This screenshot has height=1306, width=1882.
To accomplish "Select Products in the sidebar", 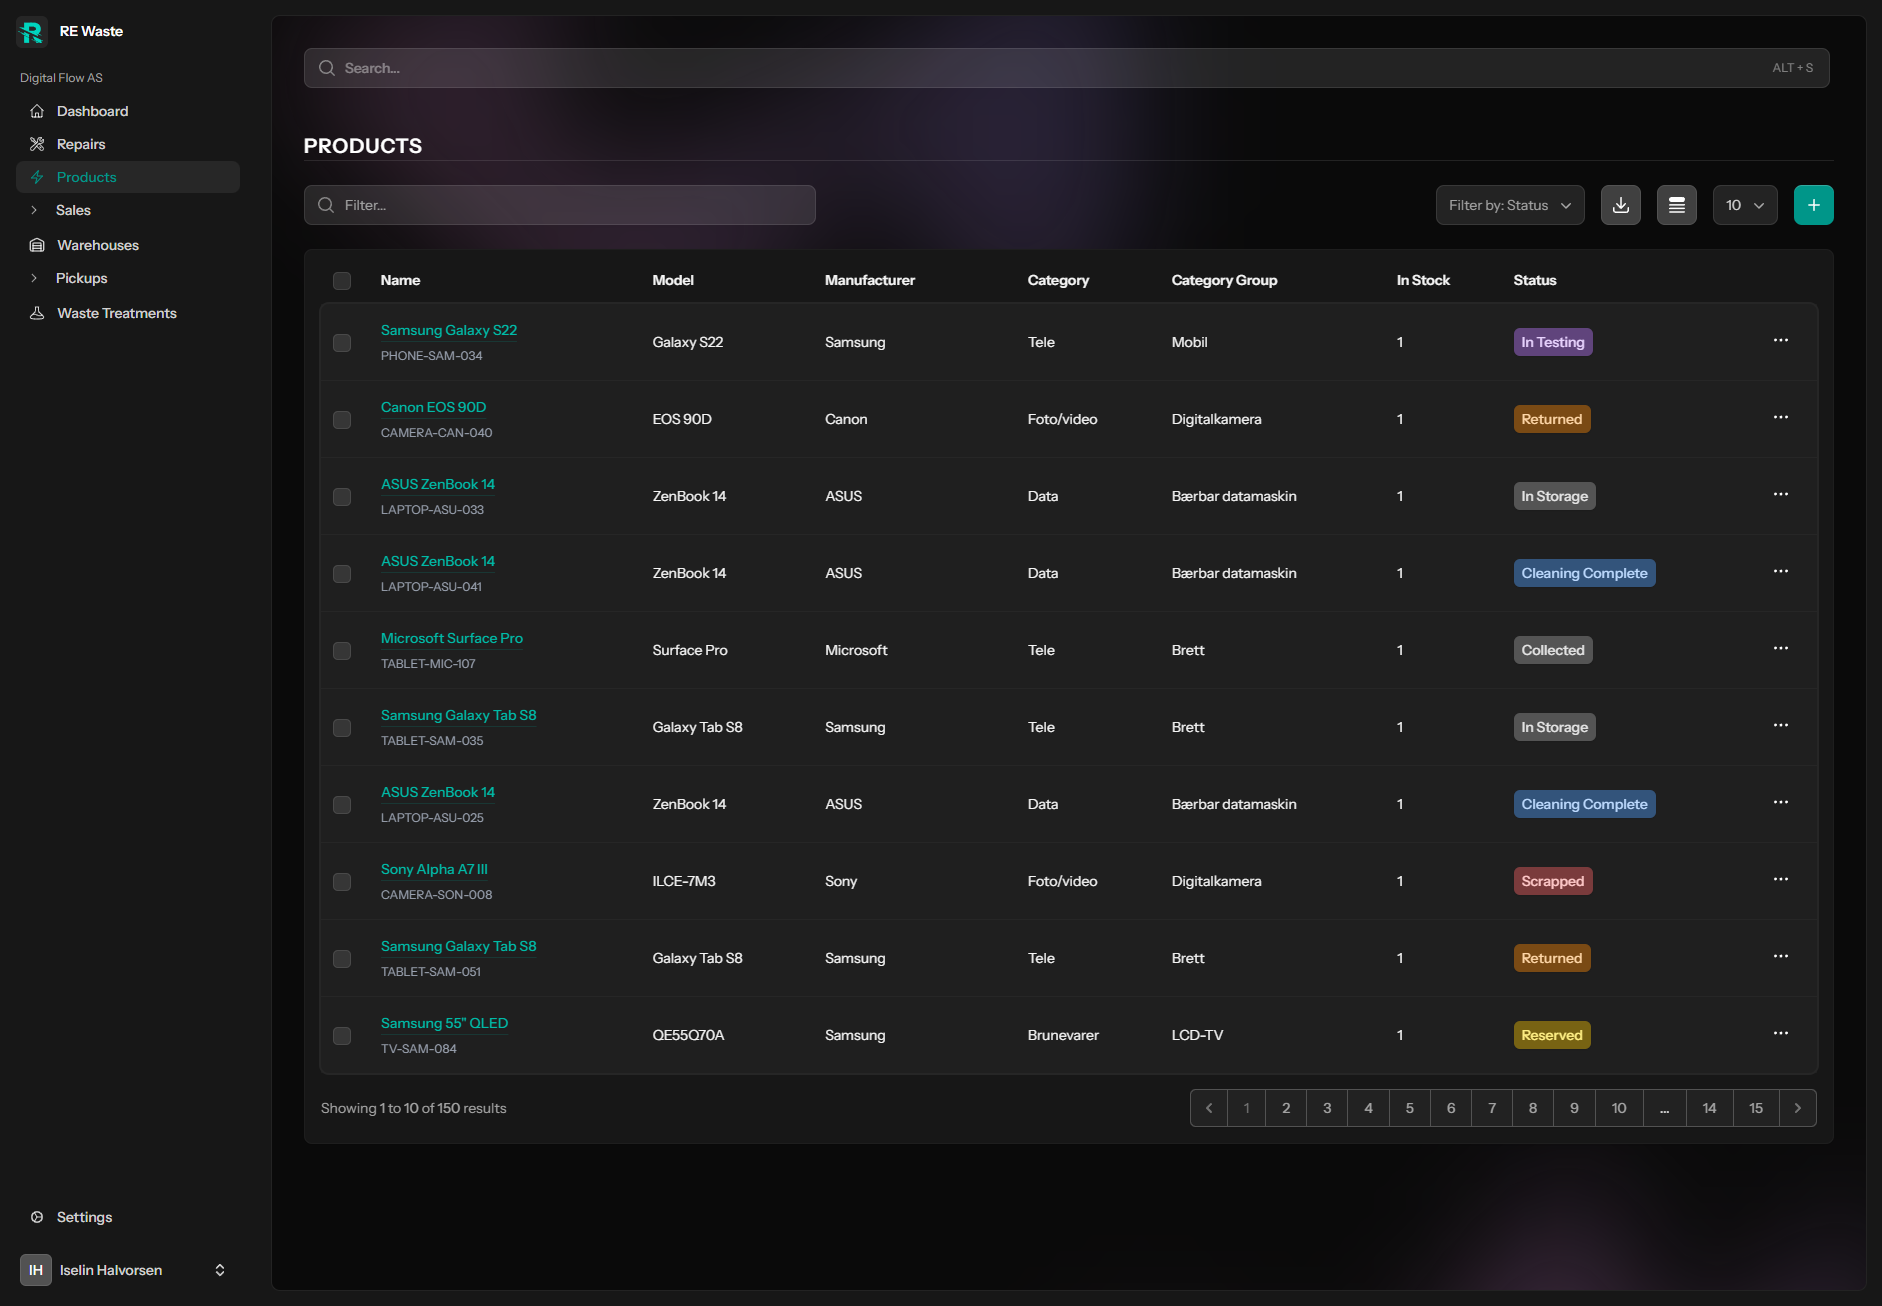I will (x=128, y=177).
